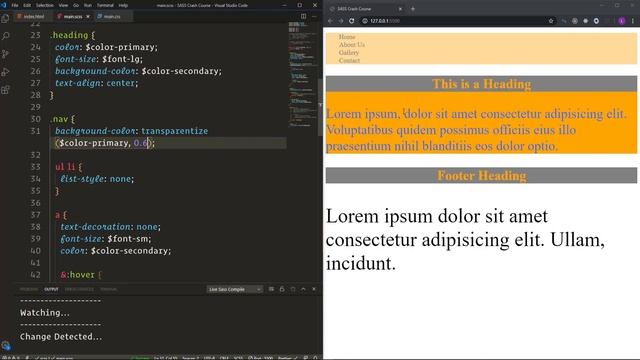
Task: Click 'Change Detected...' output line
Action: (61, 337)
